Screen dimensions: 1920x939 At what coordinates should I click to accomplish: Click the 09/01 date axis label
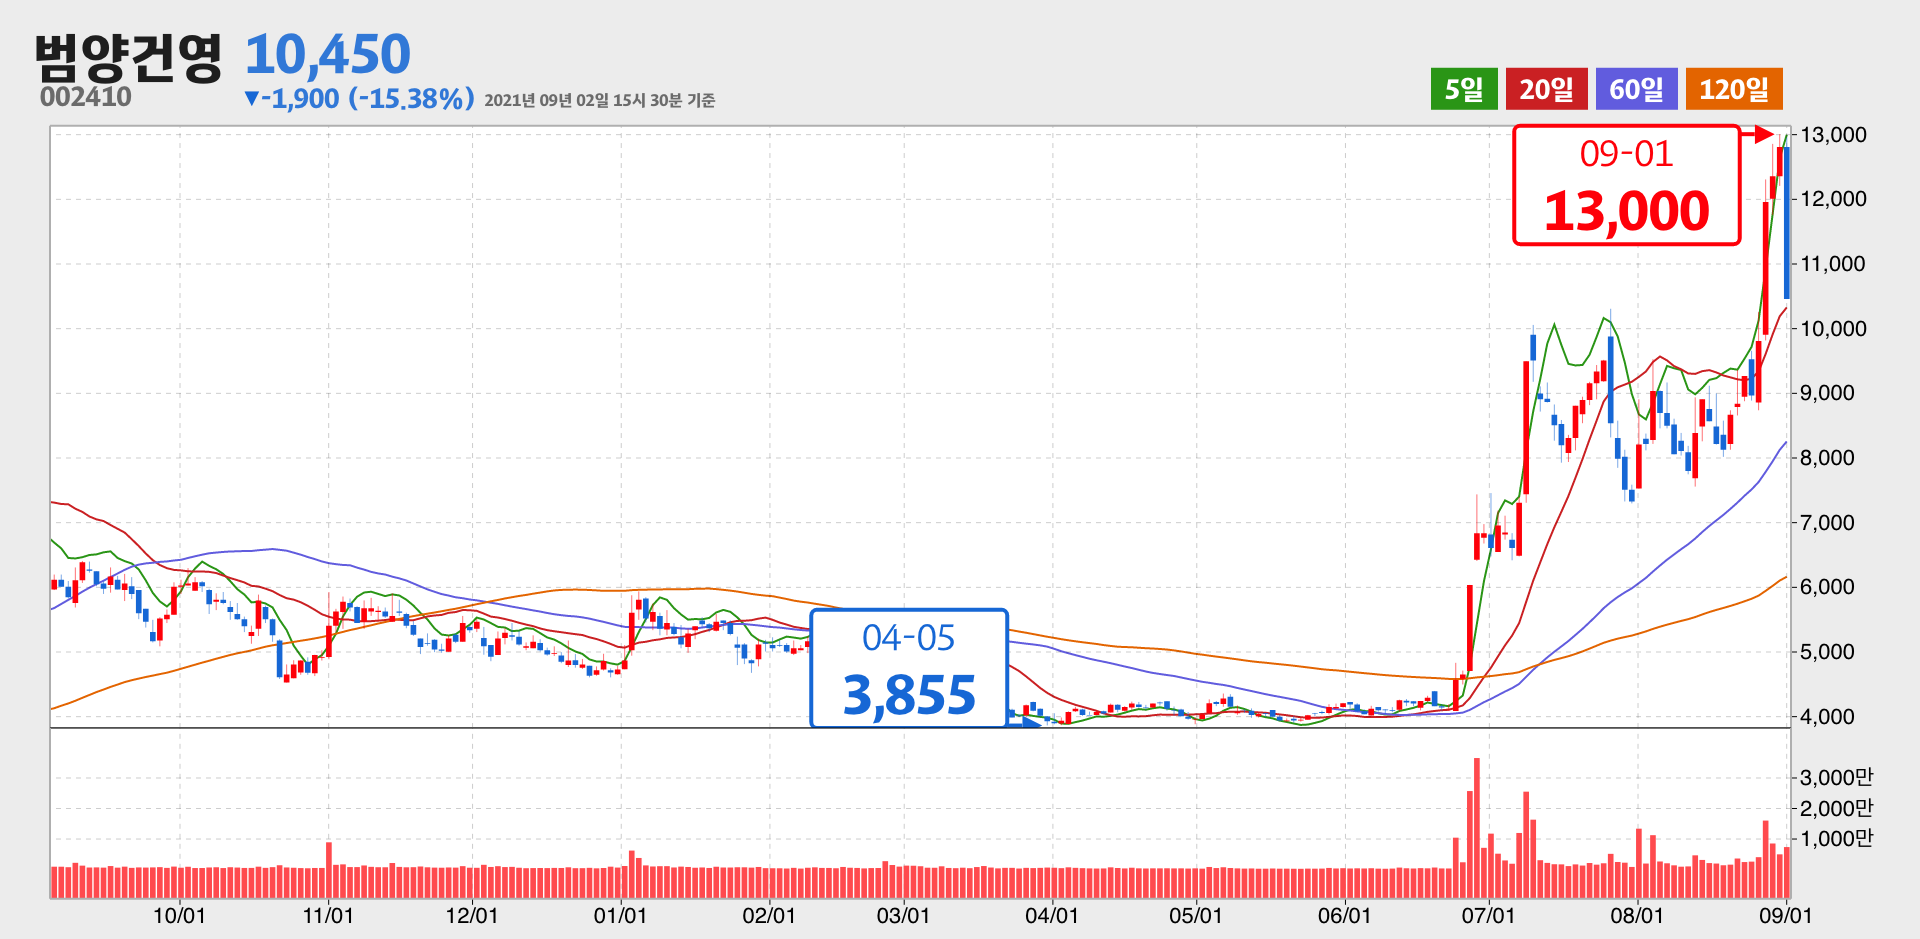(x=1785, y=916)
